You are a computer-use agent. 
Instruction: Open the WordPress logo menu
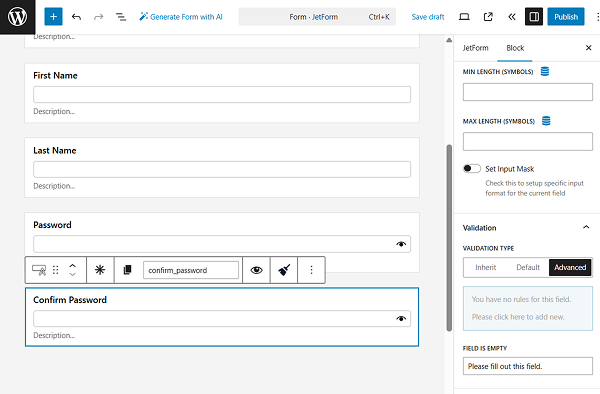pyautogui.click(x=17, y=17)
